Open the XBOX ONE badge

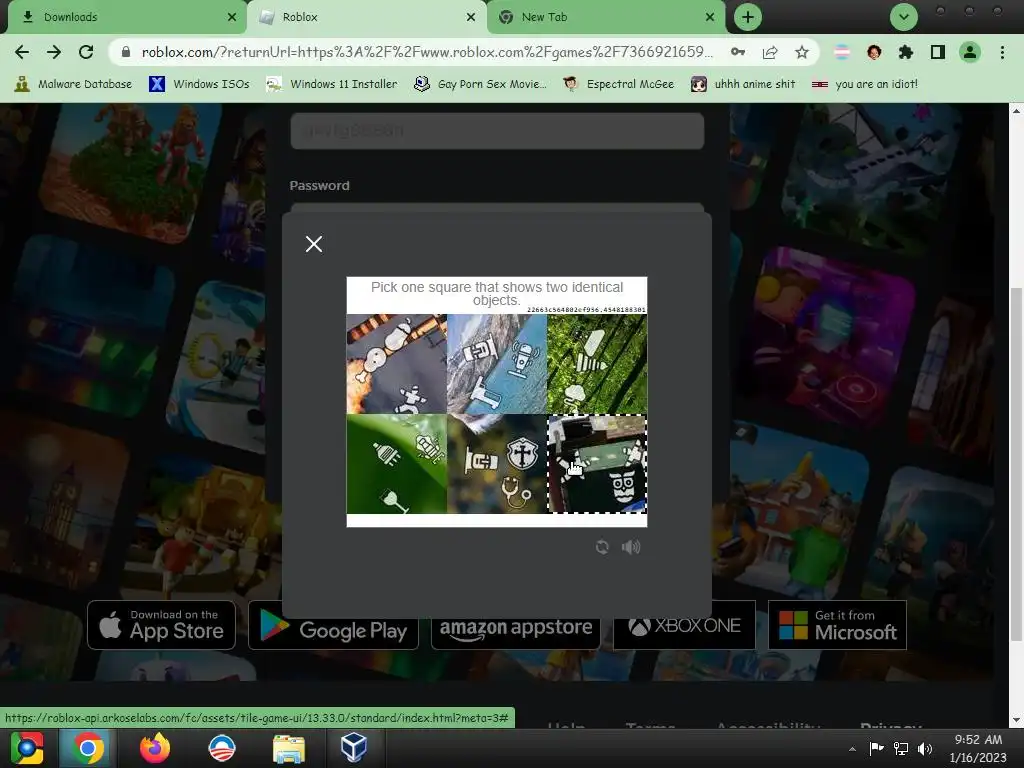pyautogui.click(x=684, y=626)
